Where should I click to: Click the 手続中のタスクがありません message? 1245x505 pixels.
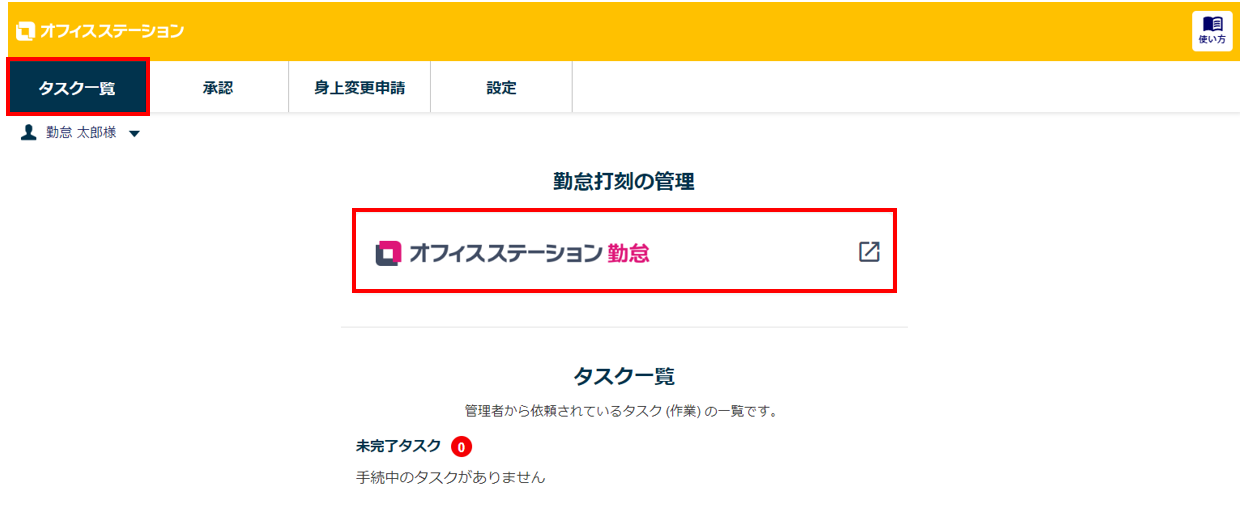tap(451, 478)
